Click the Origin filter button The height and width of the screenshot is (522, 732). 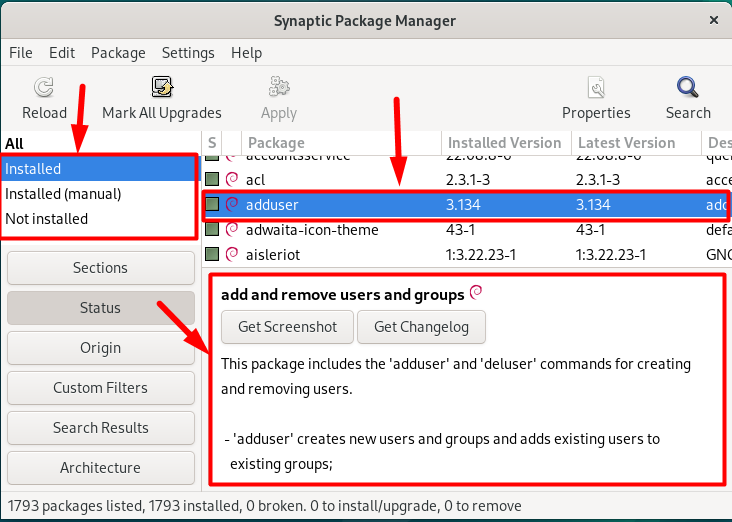pyautogui.click(x=101, y=348)
